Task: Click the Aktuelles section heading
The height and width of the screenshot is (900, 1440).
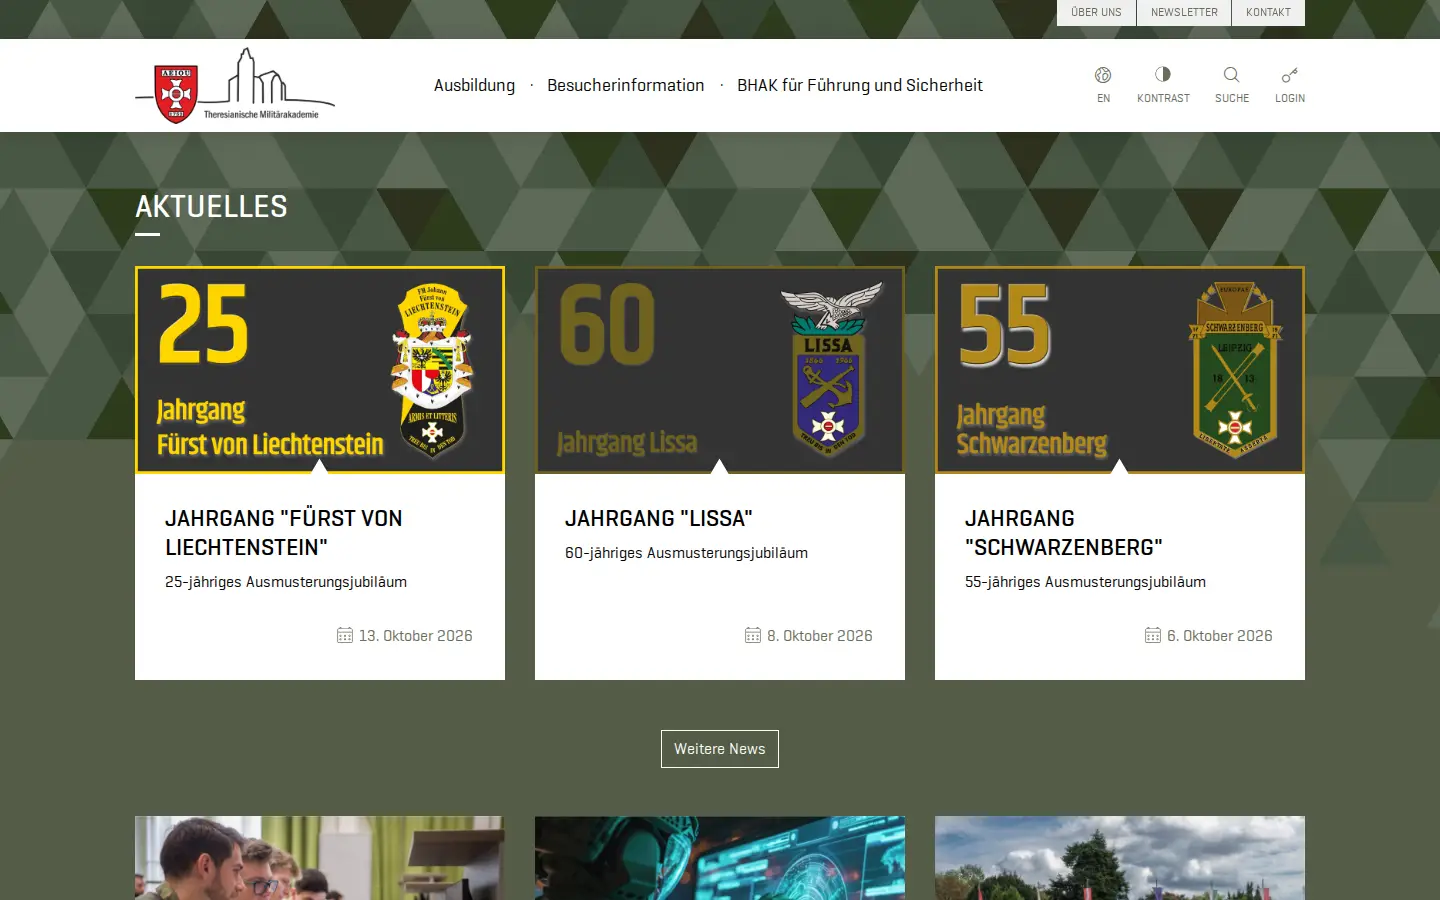Action: tap(211, 207)
